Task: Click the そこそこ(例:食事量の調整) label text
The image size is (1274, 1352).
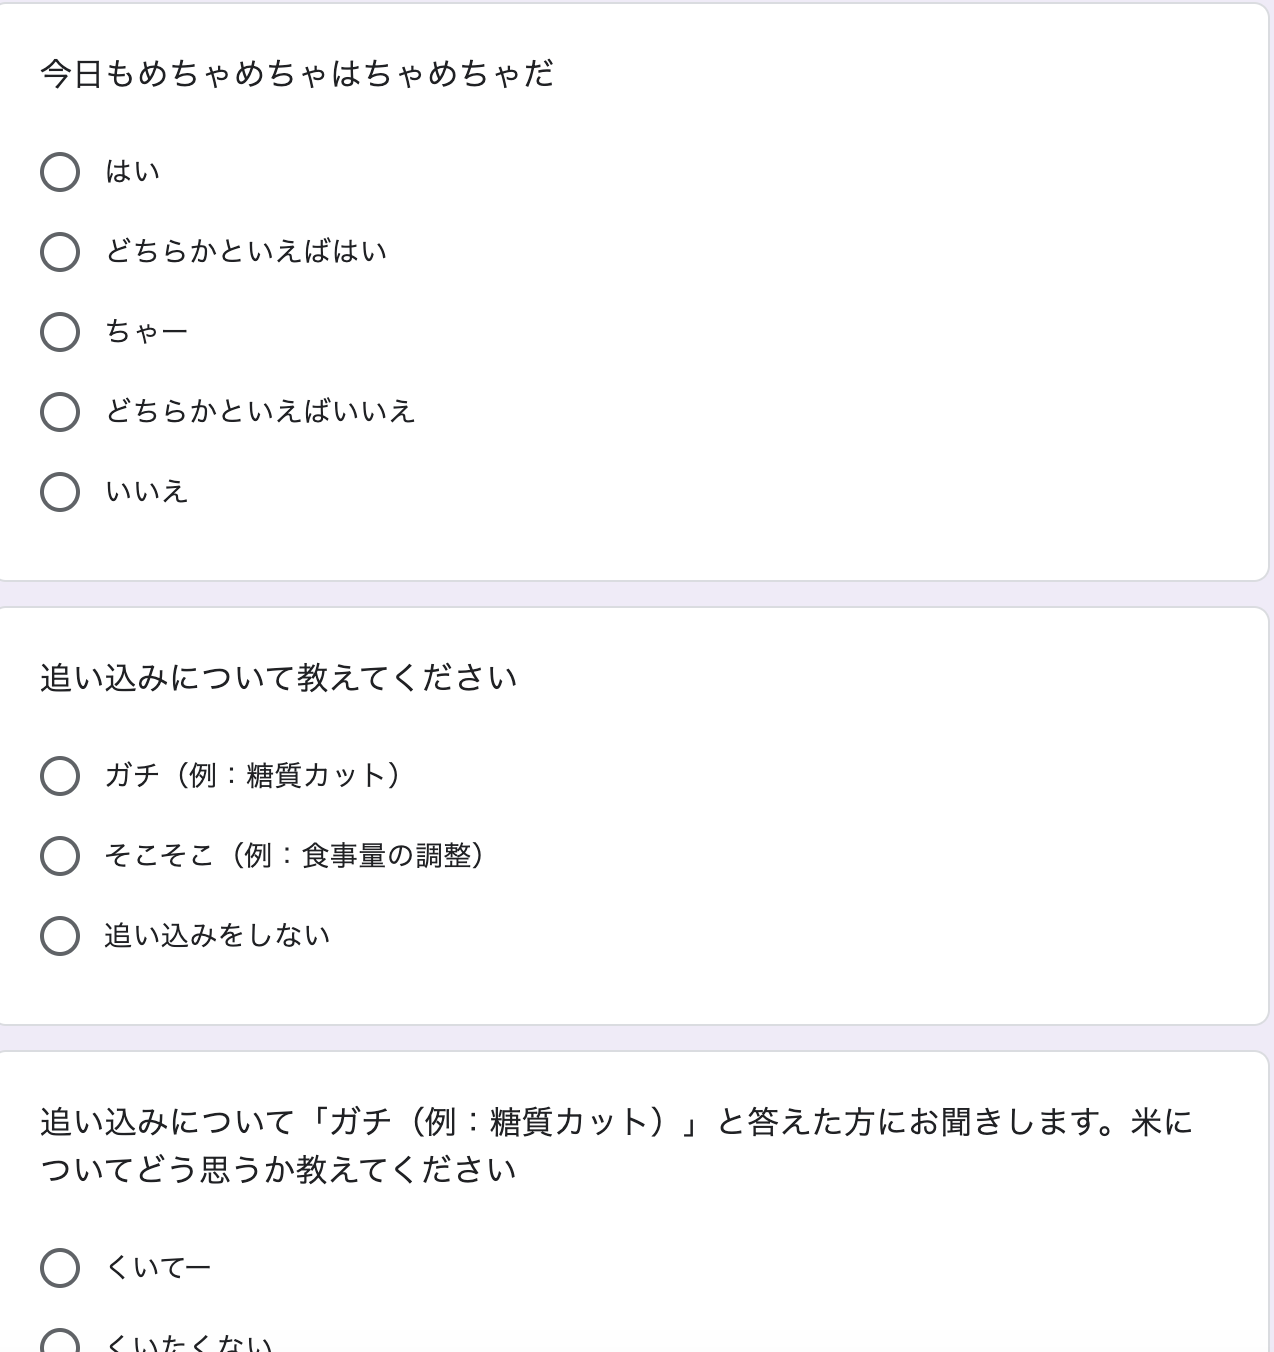Action: click(x=294, y=856)
